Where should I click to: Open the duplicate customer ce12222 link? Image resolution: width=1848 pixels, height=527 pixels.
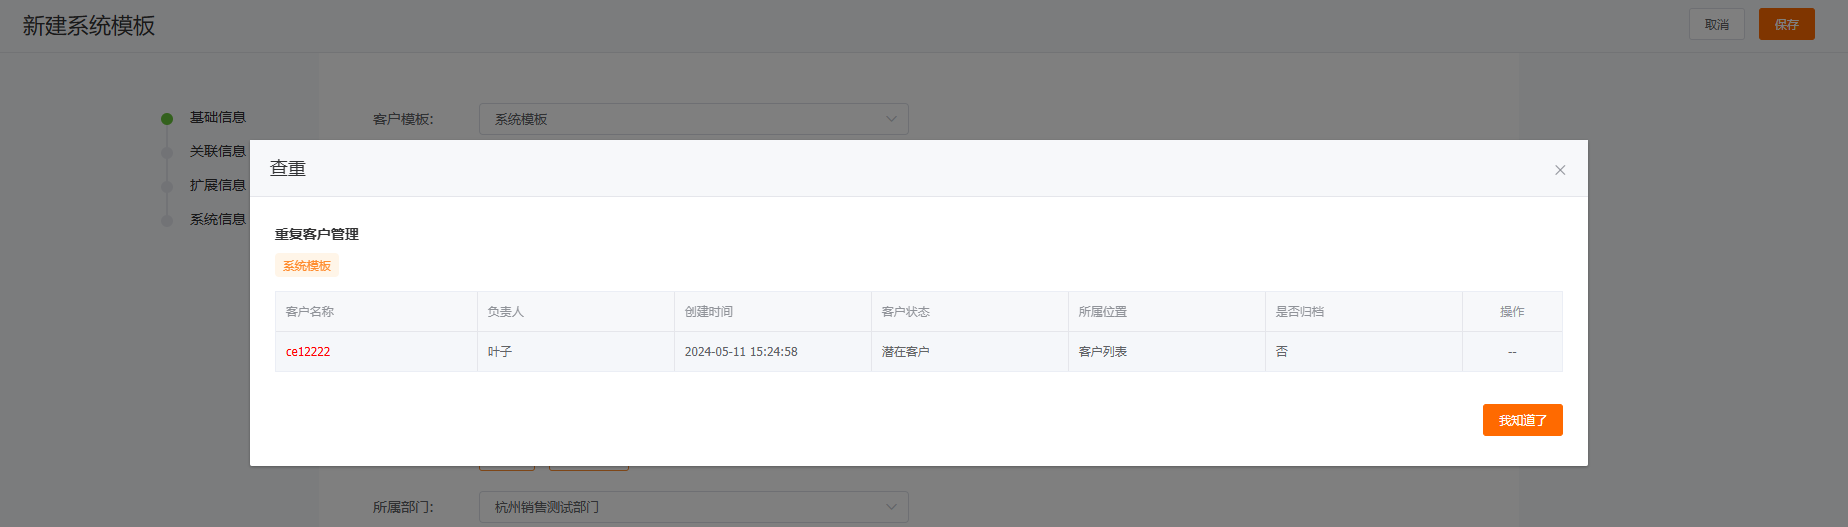308,352
